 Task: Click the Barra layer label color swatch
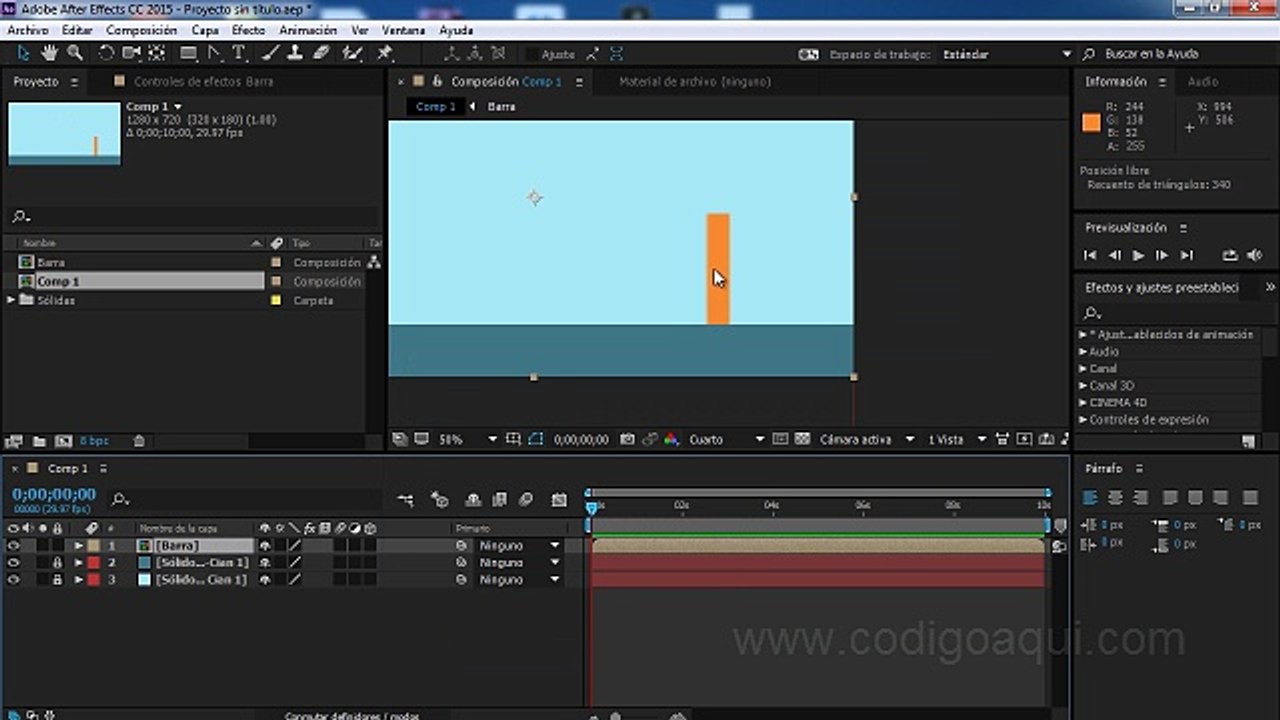click(x=93, y=546)
